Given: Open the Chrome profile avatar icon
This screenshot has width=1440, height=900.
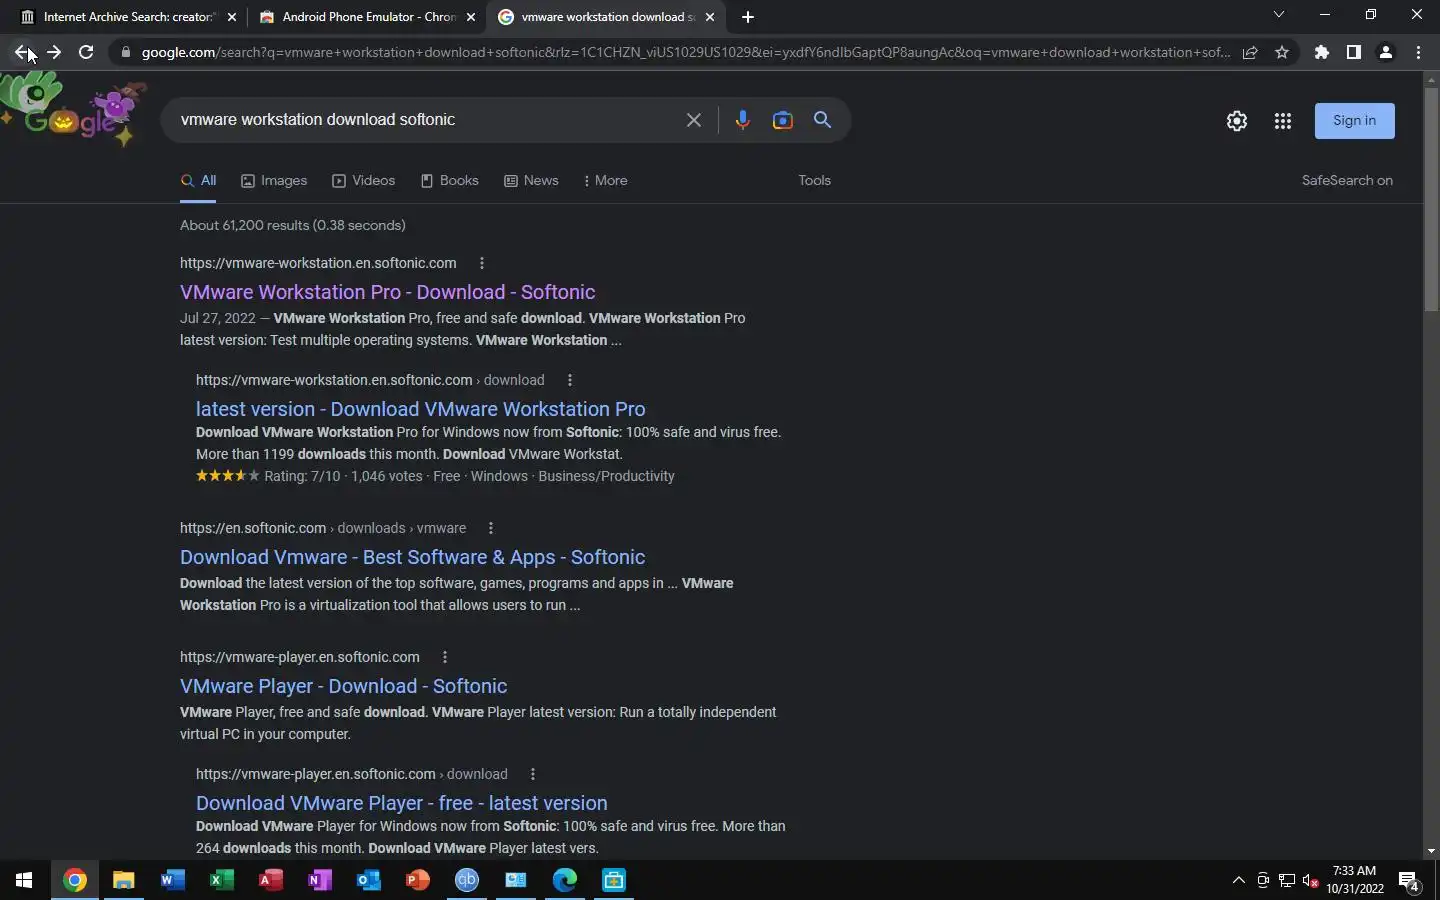Looking at the screenshot, I should point(1386,52).
